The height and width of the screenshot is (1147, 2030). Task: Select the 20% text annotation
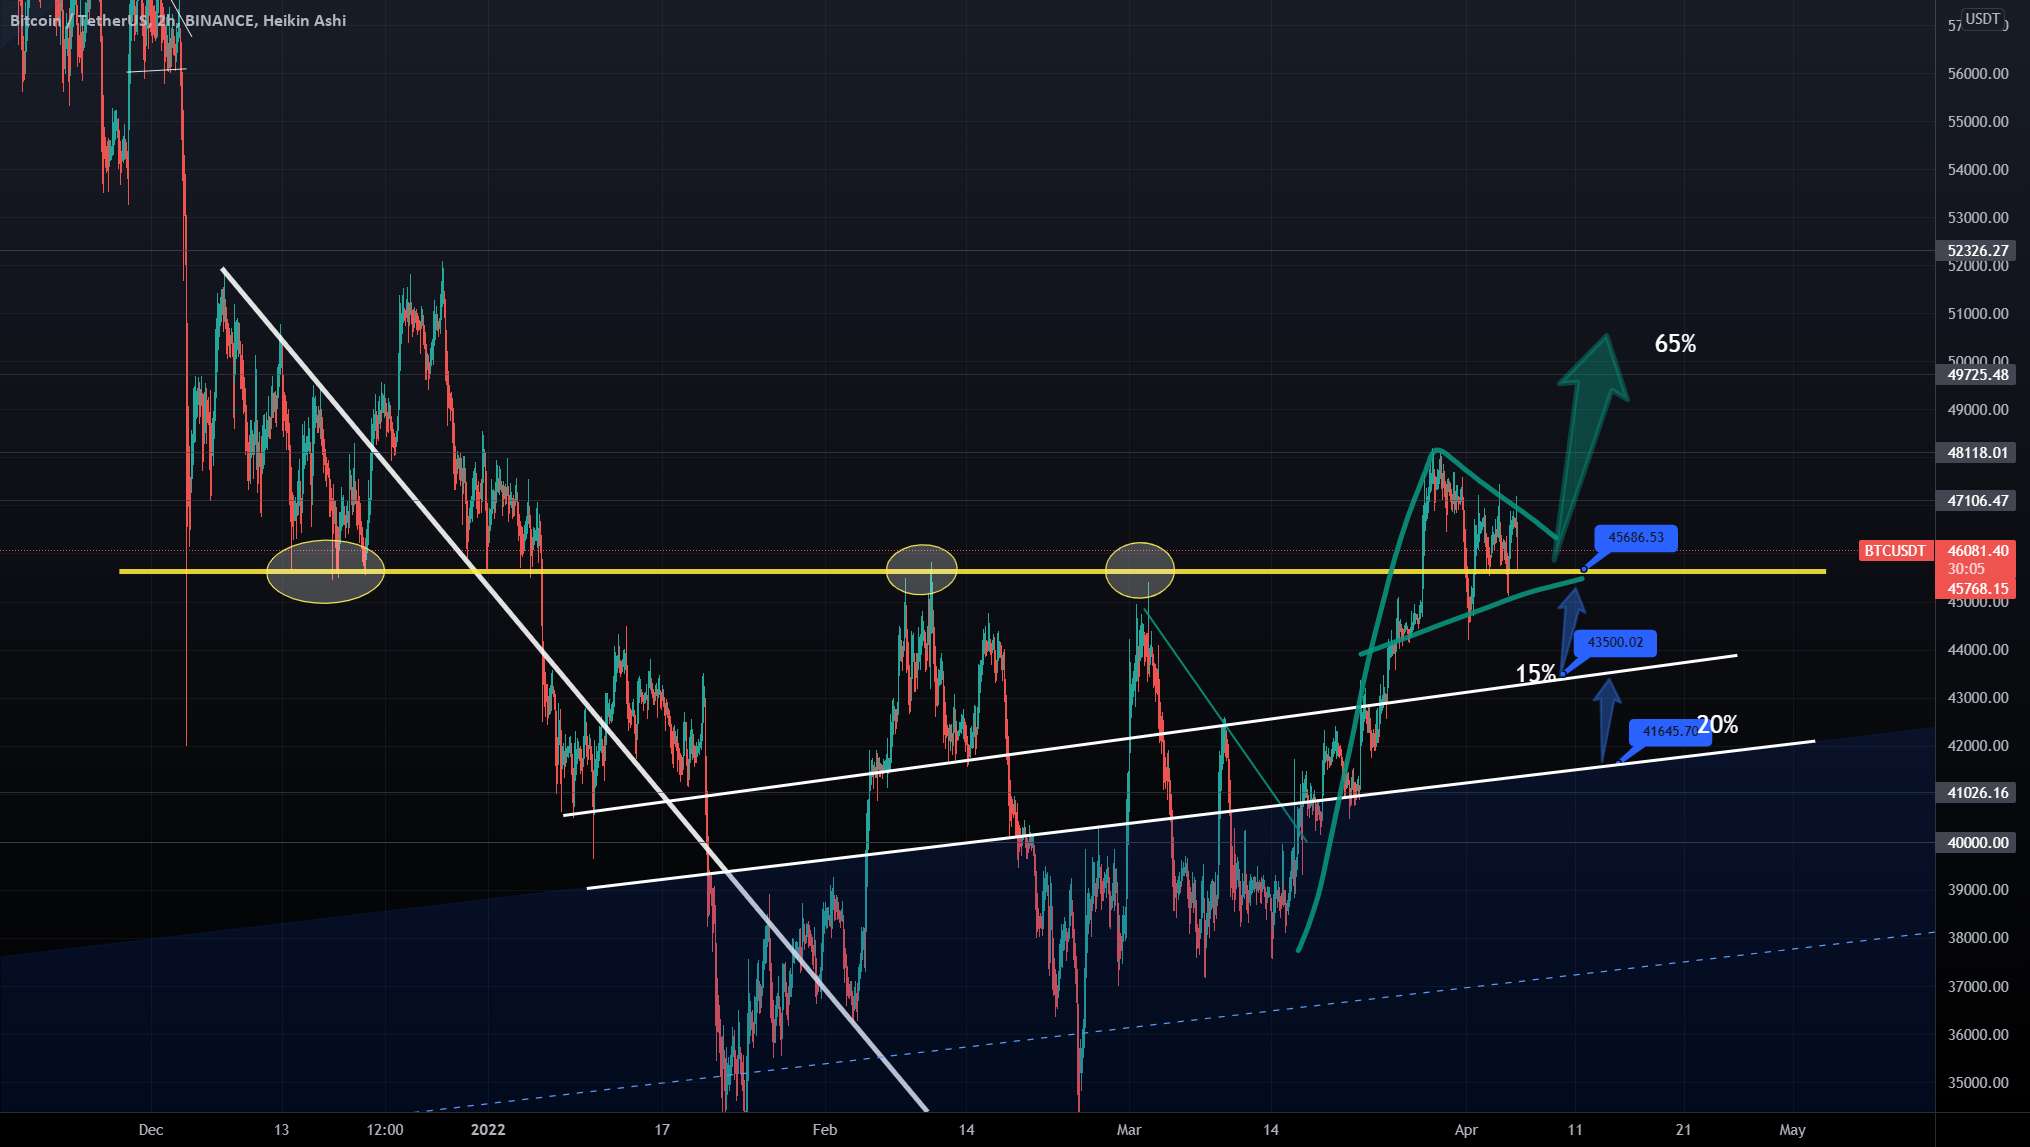(x=1717, y=725)
